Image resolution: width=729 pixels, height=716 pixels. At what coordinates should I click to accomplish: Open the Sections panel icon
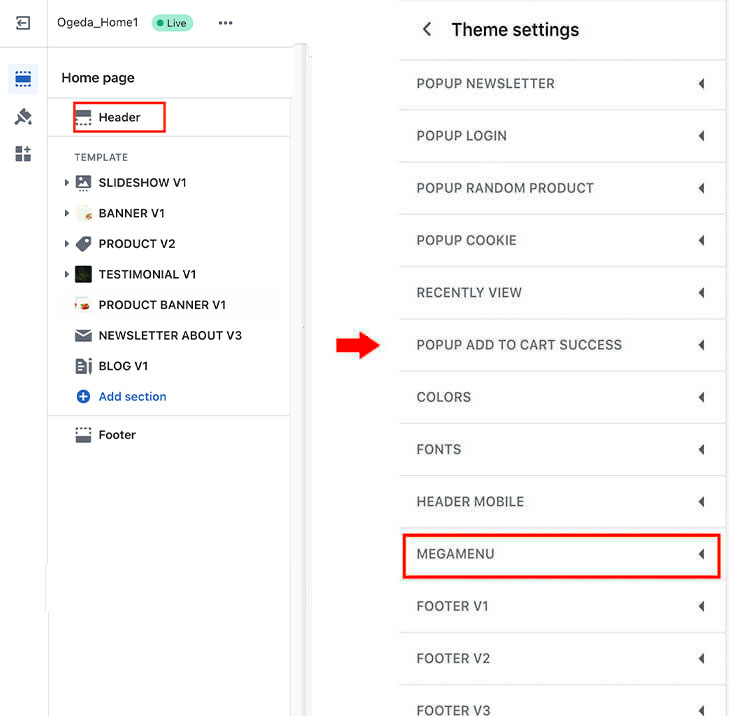(23, 79)
